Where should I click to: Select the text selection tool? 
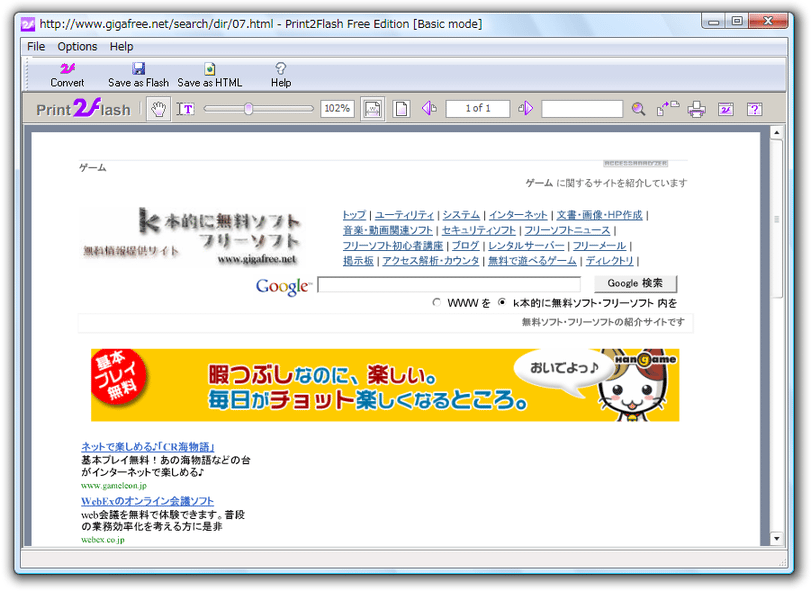(x=185, y=109)
